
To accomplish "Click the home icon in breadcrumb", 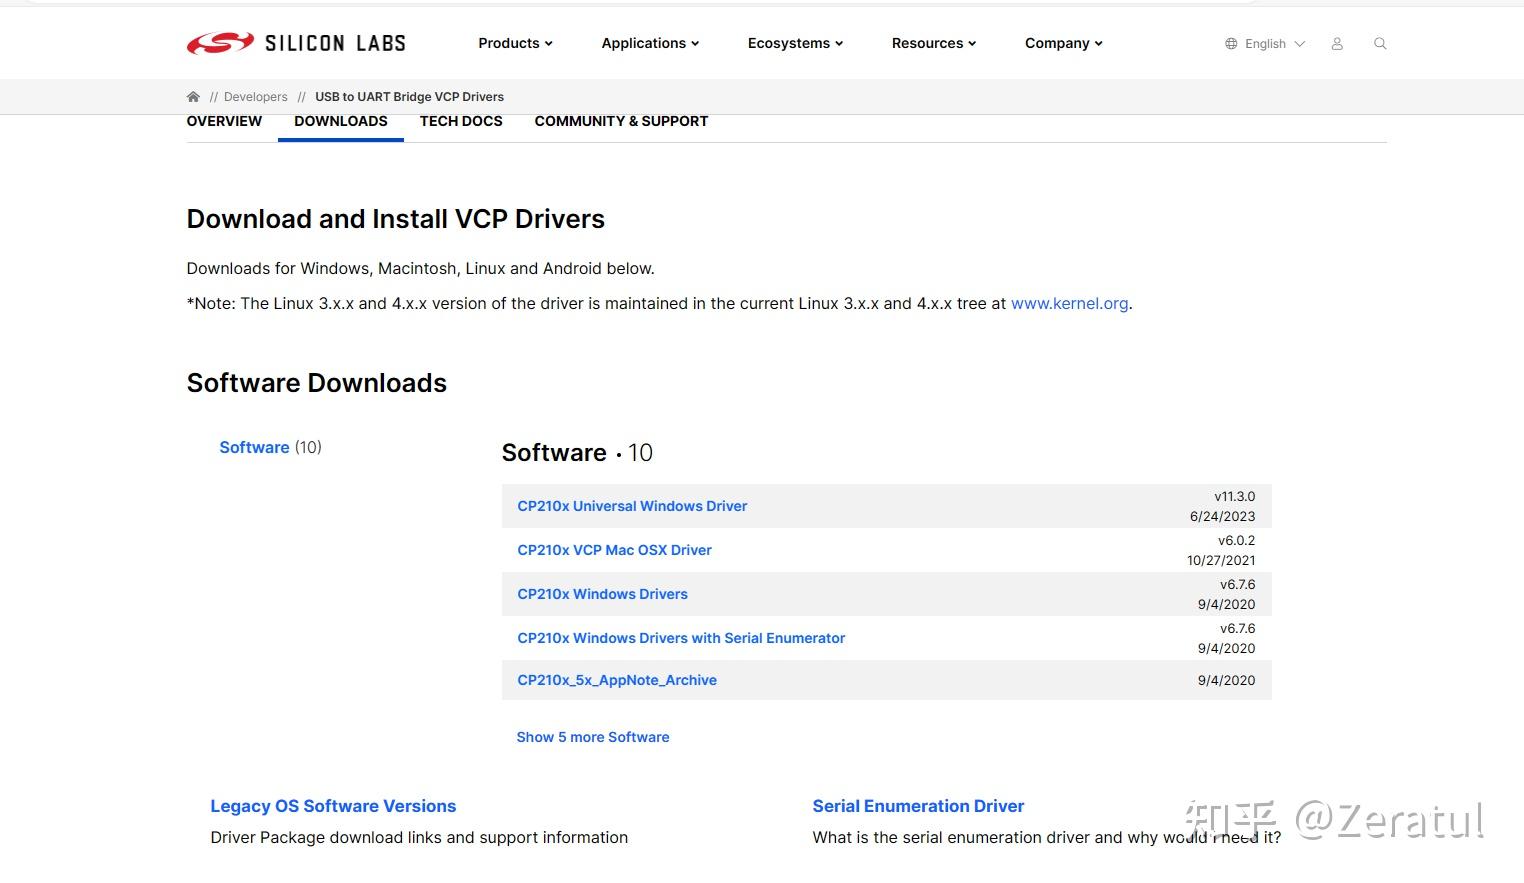I will point(193,97).
